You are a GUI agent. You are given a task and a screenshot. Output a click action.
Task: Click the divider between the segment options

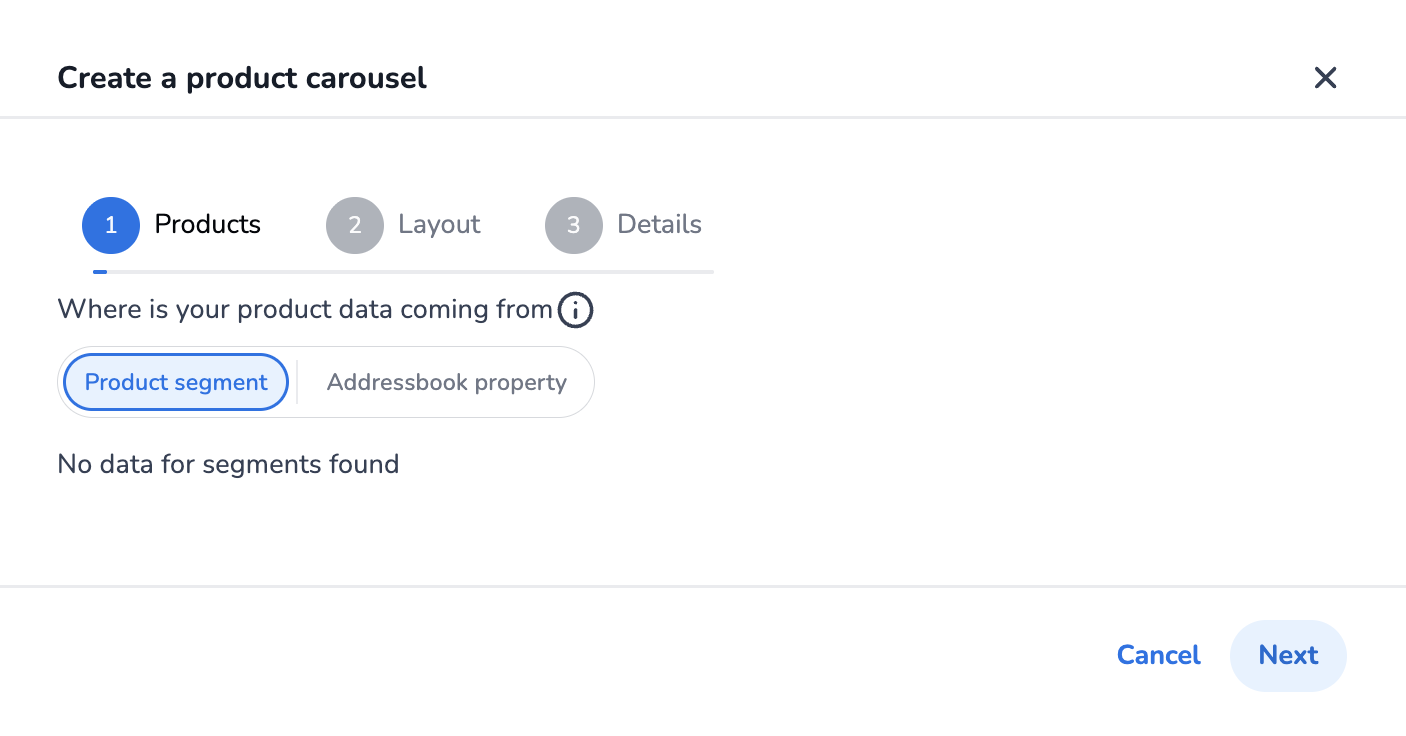click(297, 382)
